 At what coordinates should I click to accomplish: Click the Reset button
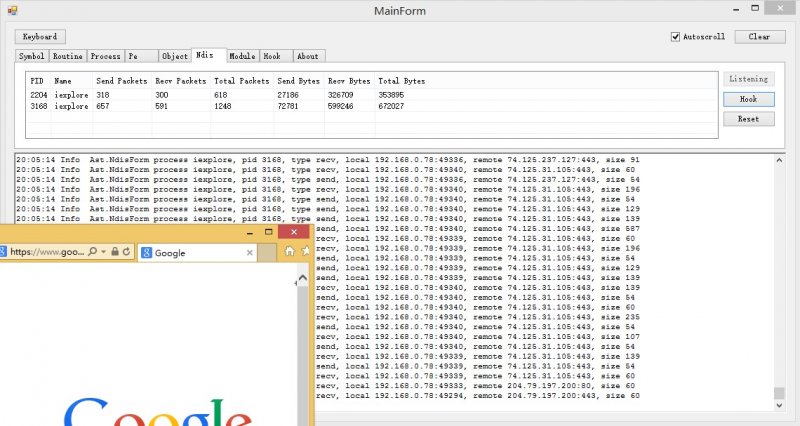[x=748, y=119]
